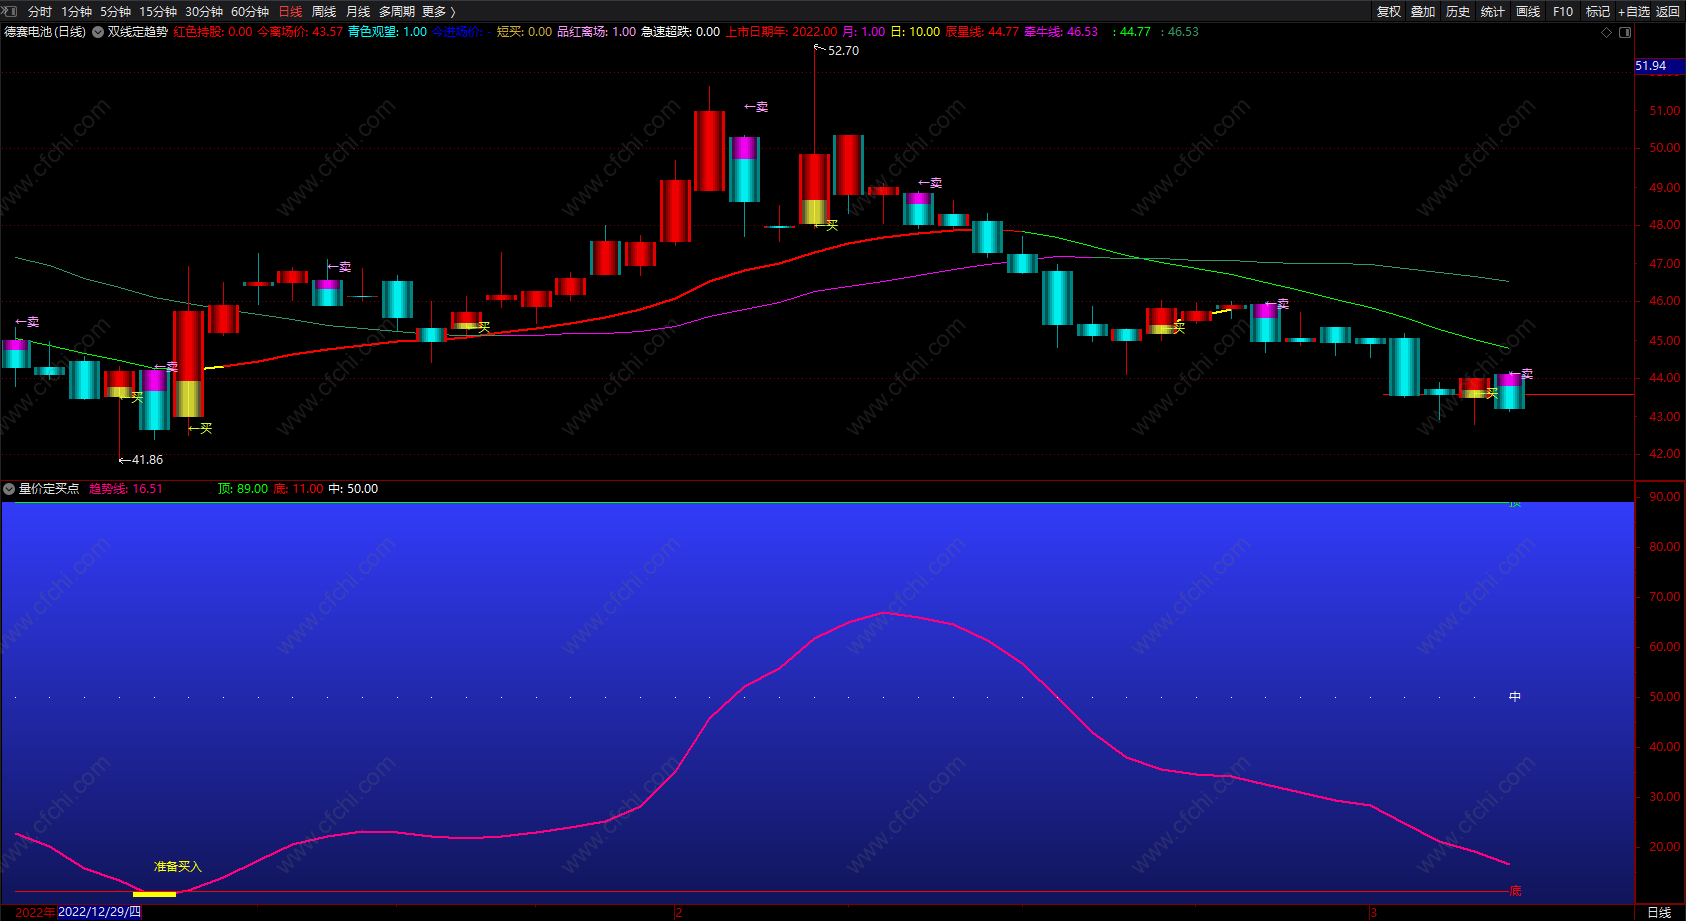Select the 5分钟 period tab
This screenshot has width=1686, height=921.
pos(115,11)
